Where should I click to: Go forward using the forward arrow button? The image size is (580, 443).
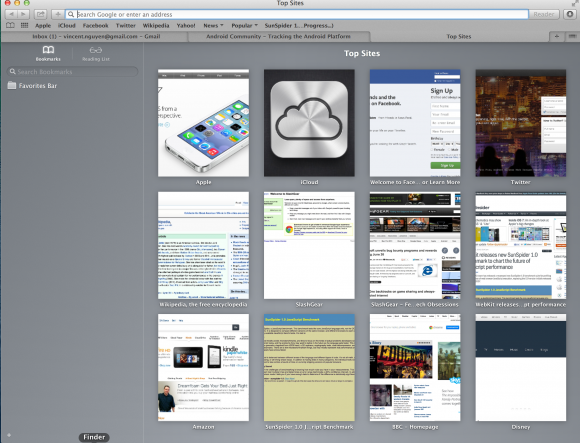click(23, 14)
